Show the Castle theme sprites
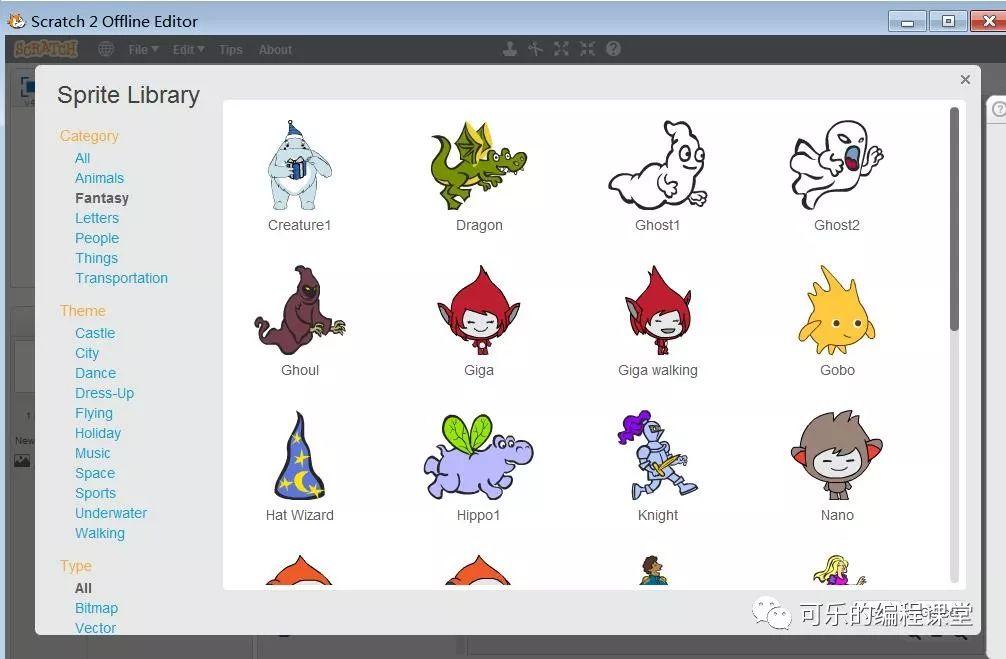 [95, 333]
